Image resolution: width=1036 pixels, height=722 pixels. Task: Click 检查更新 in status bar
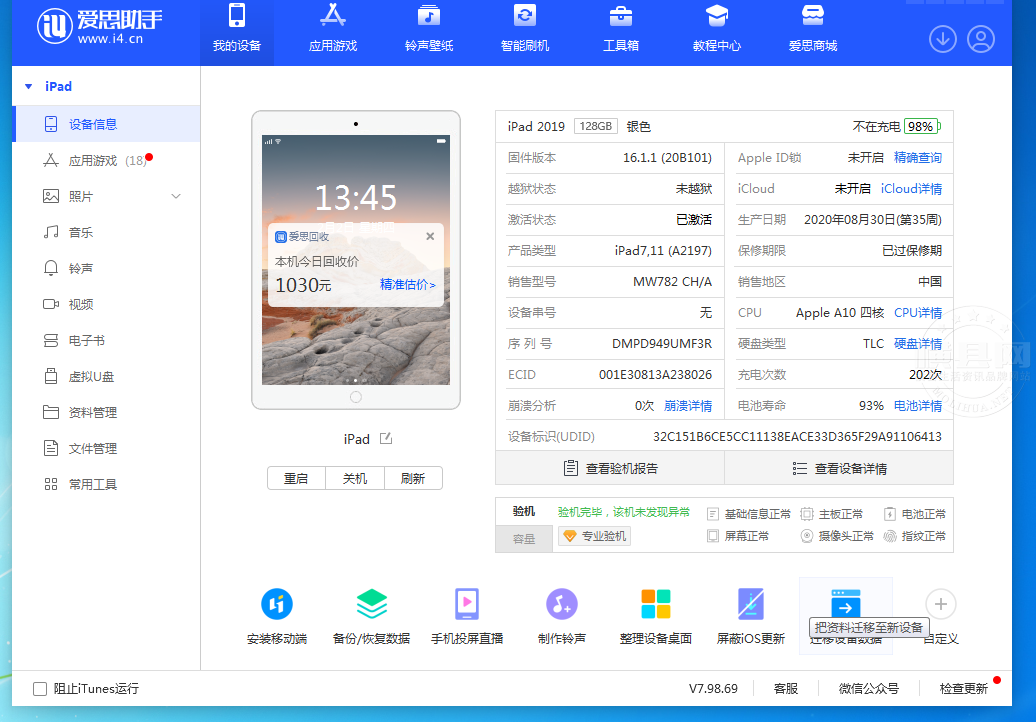[963, 689]
